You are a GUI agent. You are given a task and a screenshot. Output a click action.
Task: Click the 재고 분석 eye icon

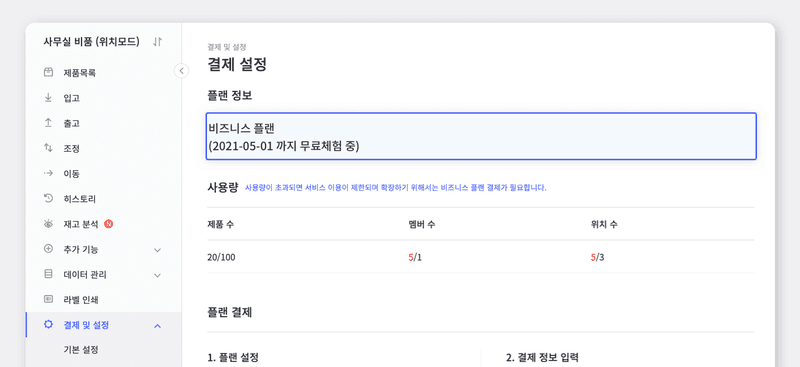[48, 224]
